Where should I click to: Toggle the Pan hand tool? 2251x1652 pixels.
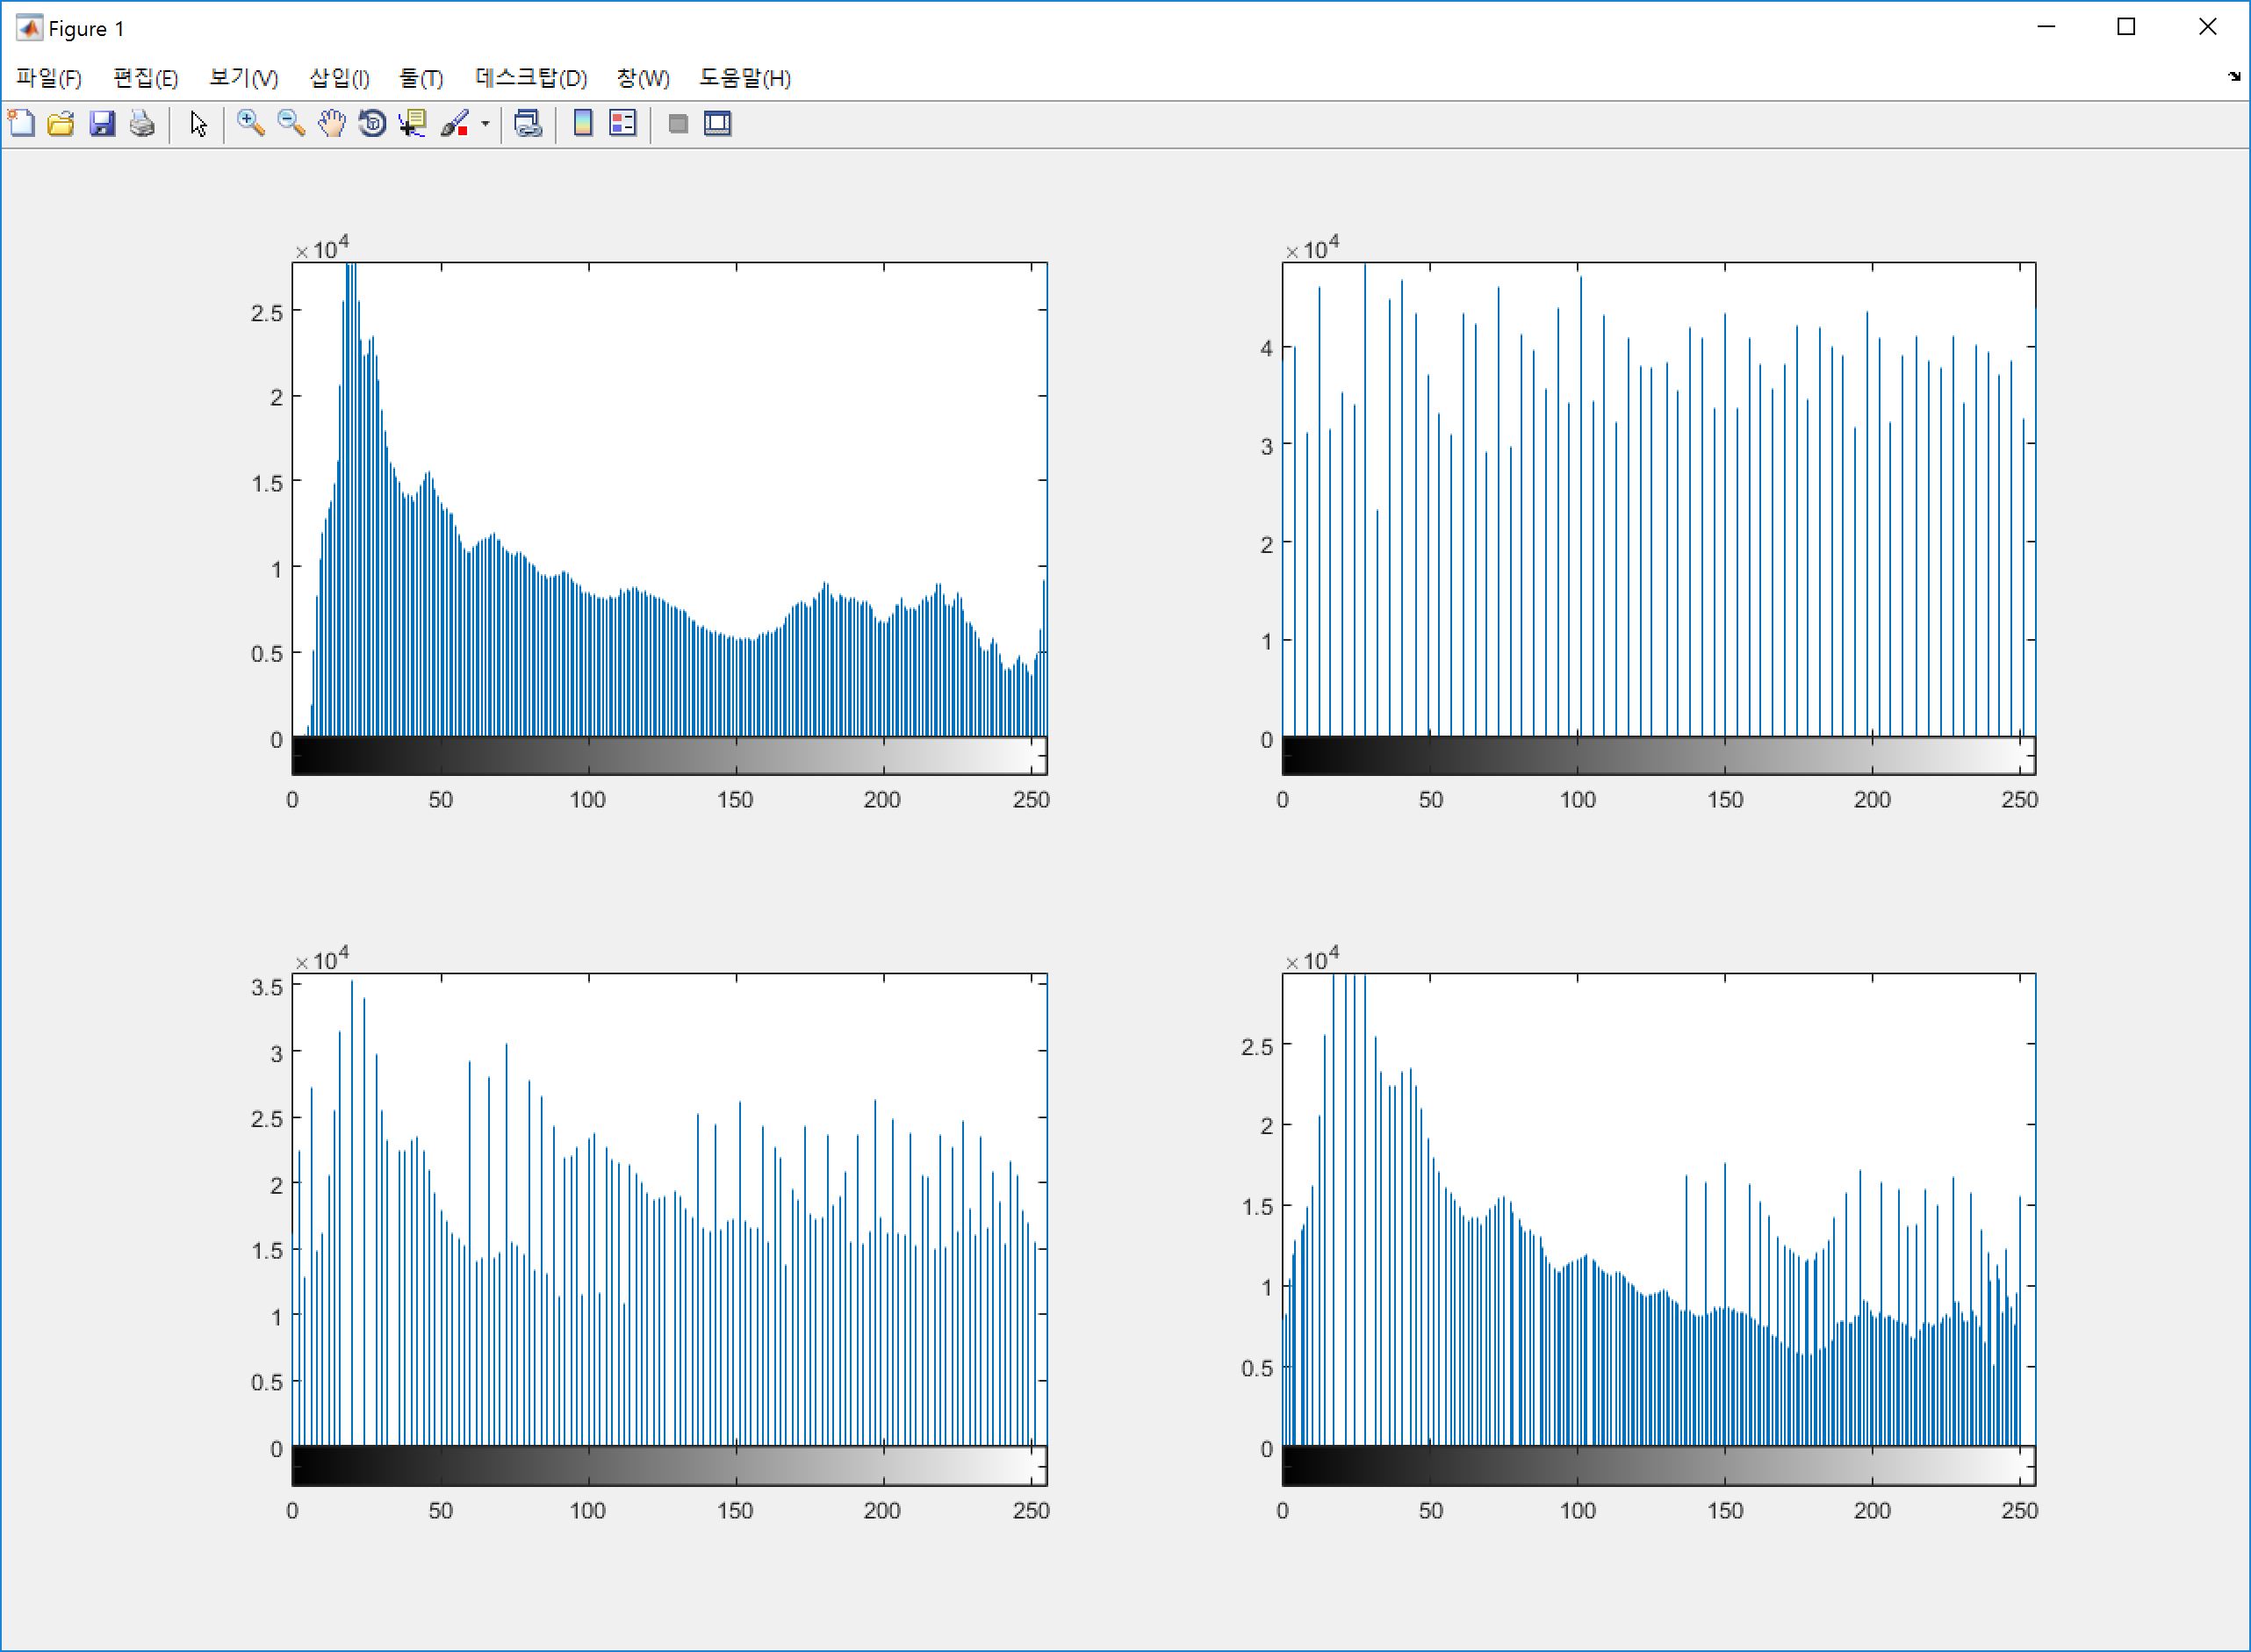330,124
